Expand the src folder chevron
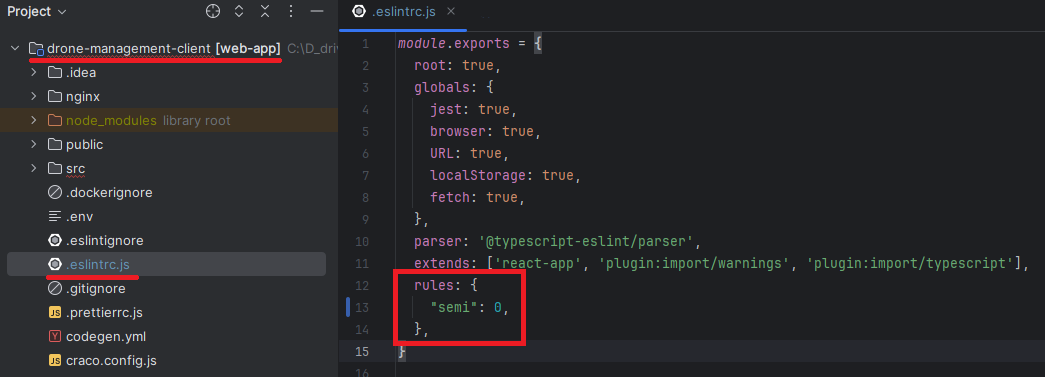This screenshot has width=1045, height=377. coord(33,169)
